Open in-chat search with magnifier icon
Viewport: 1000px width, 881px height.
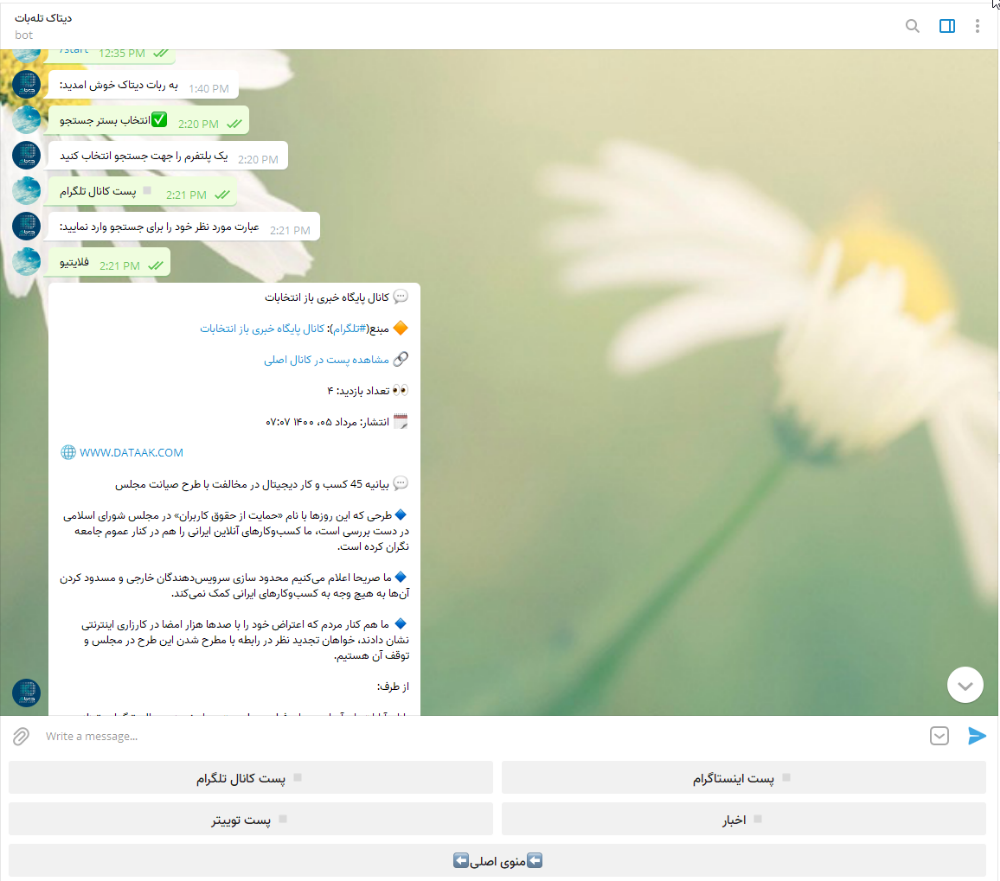tap(912, 26)
